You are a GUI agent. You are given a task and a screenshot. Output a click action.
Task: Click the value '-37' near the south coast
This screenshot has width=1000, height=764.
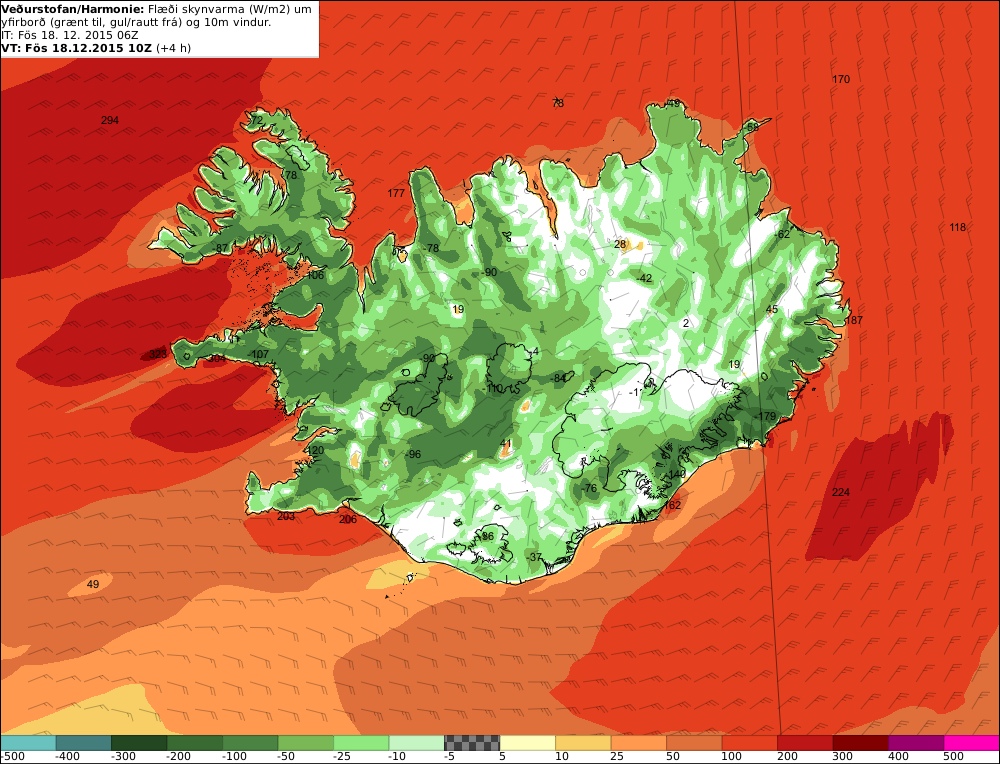tap(534, 557)
